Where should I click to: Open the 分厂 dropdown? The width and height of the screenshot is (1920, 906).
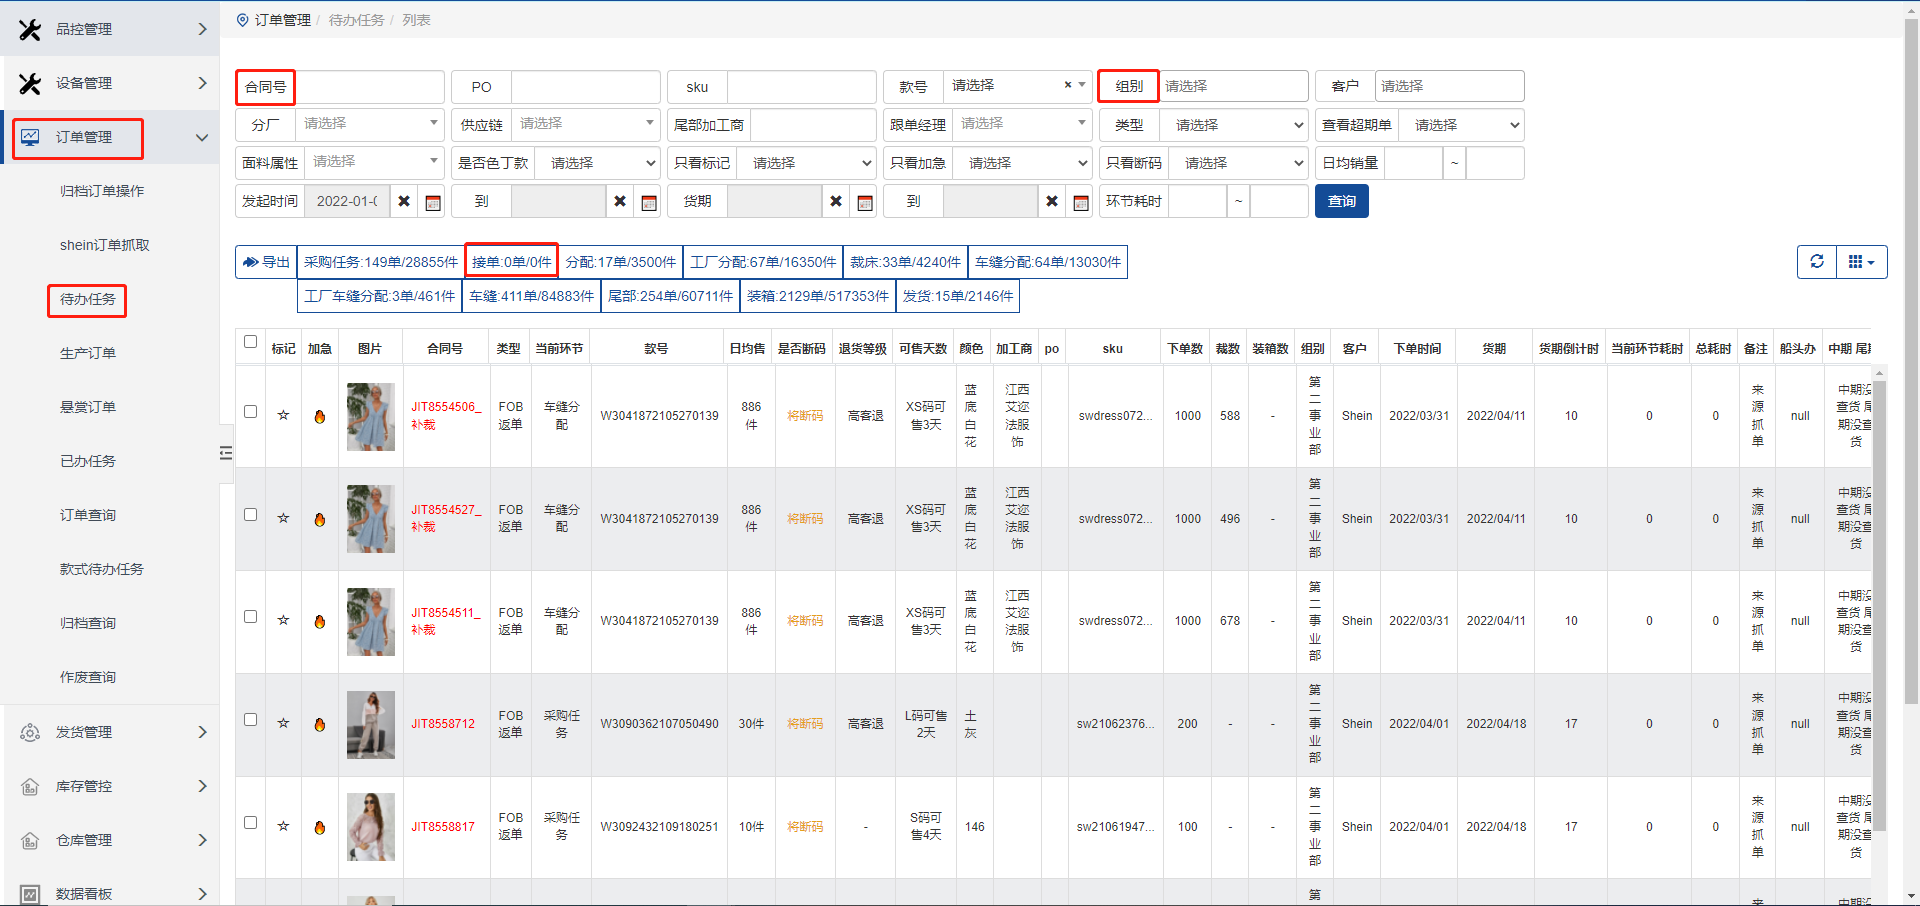(370, 124)
